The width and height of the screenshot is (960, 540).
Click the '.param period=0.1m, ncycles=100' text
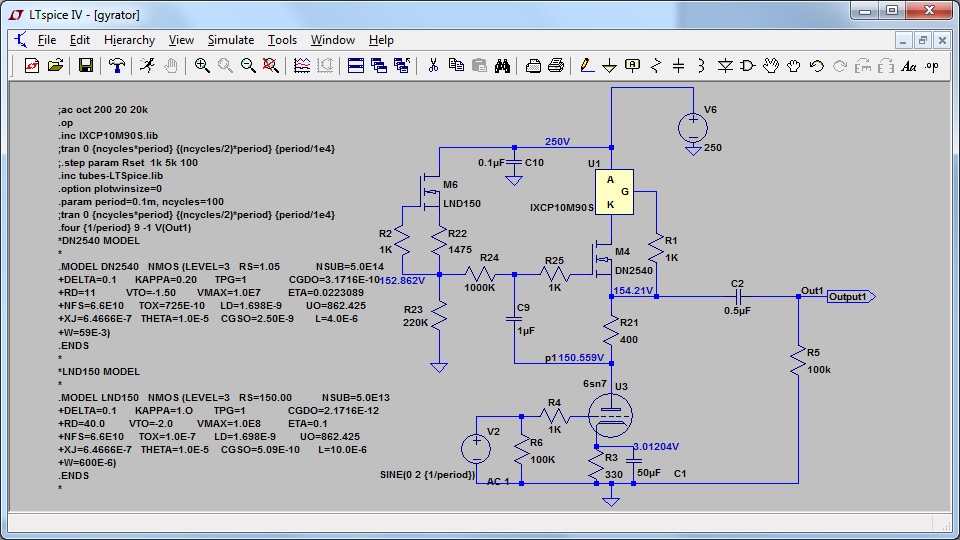click(141, 201)
